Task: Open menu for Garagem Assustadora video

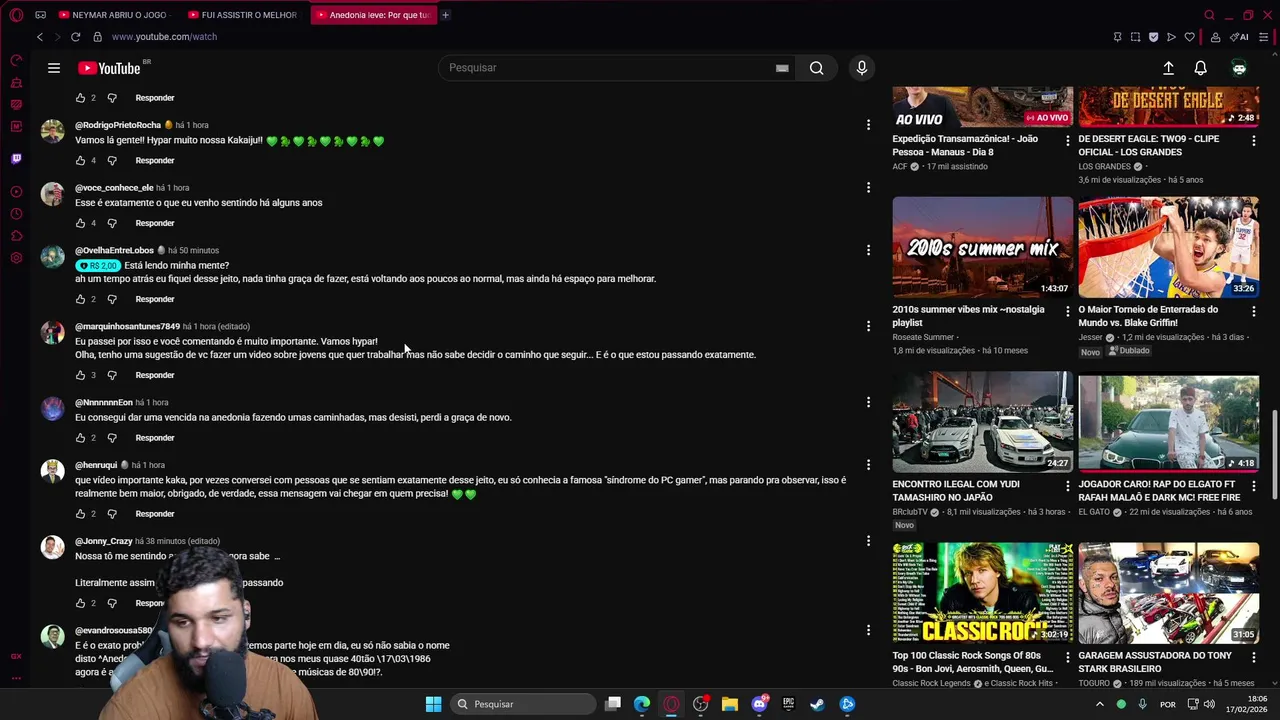Action: pyautogui.click(x=1253, y=658)
